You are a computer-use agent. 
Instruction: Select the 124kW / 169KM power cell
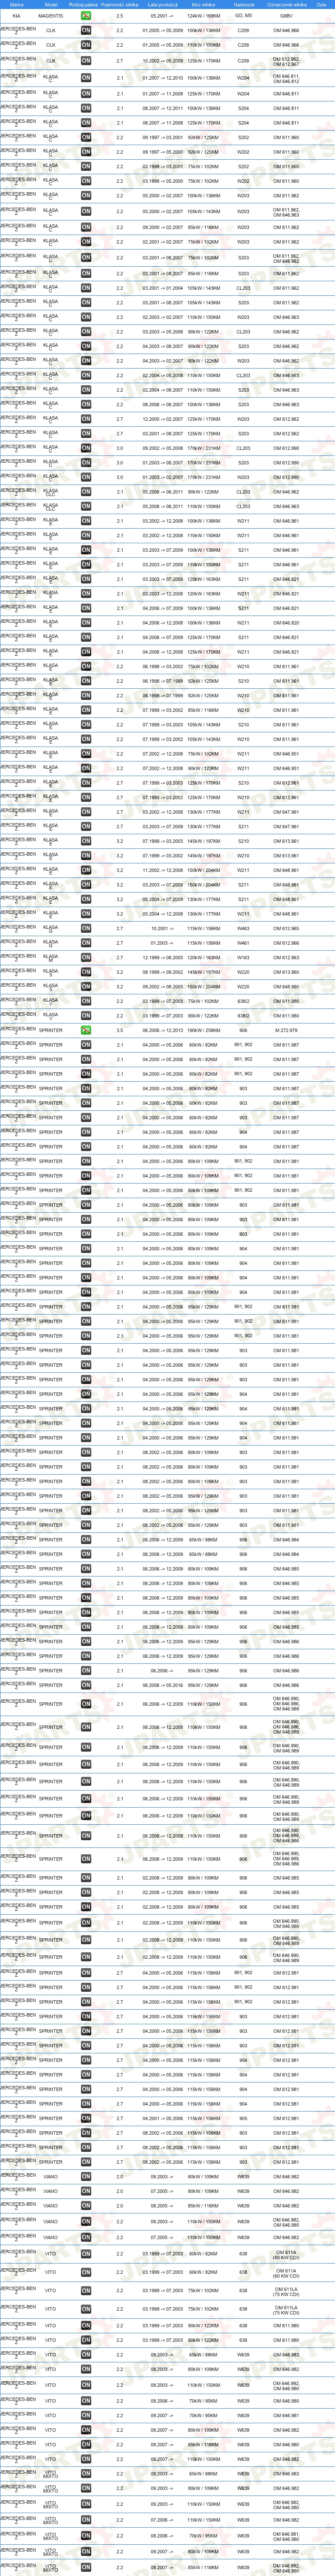point(203,16)
